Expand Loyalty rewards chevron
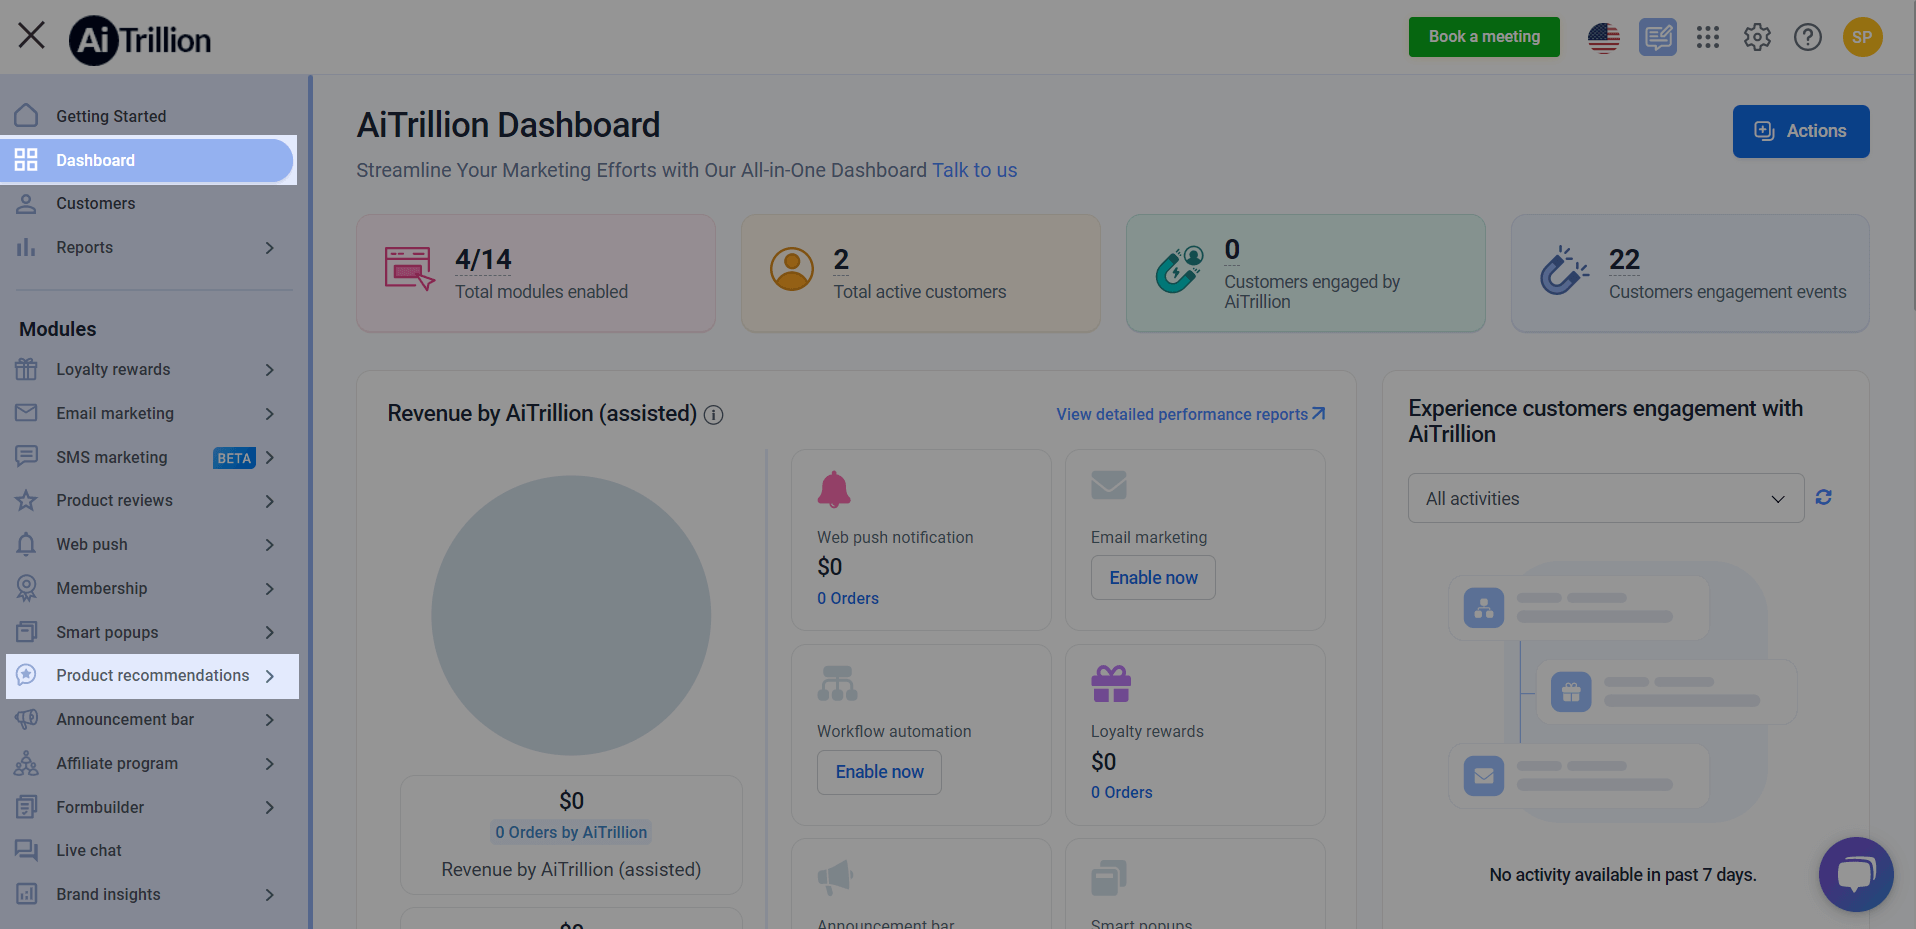 tap(270, 369)
